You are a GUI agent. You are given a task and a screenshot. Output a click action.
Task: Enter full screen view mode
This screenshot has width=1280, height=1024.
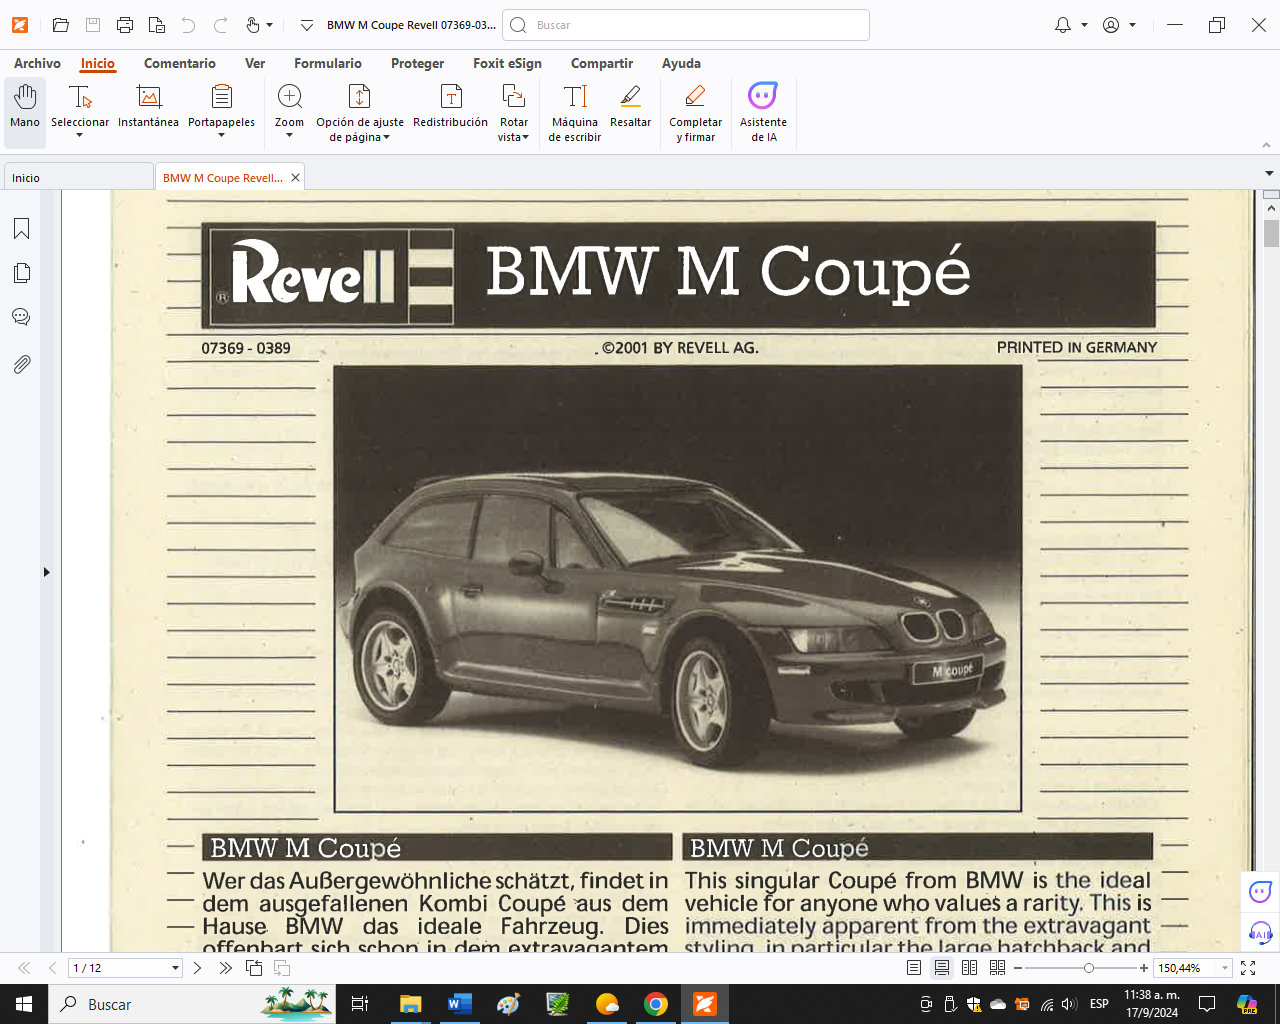1248,968
